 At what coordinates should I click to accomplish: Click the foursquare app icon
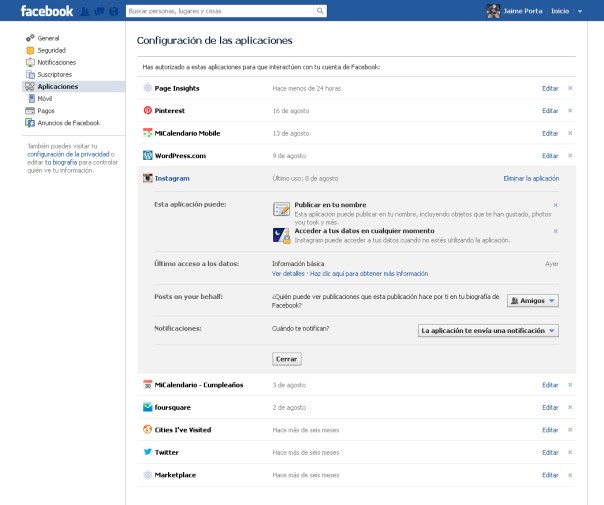tap(147, 407)
